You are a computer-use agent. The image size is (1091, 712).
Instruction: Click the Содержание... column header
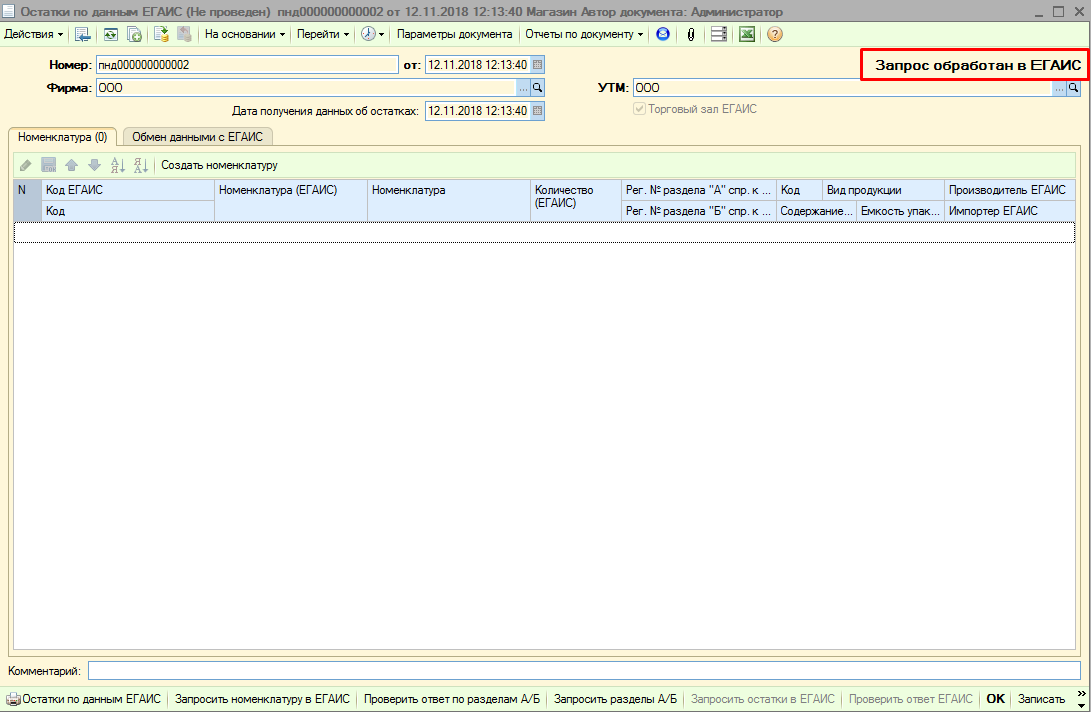tap(816, 211)
